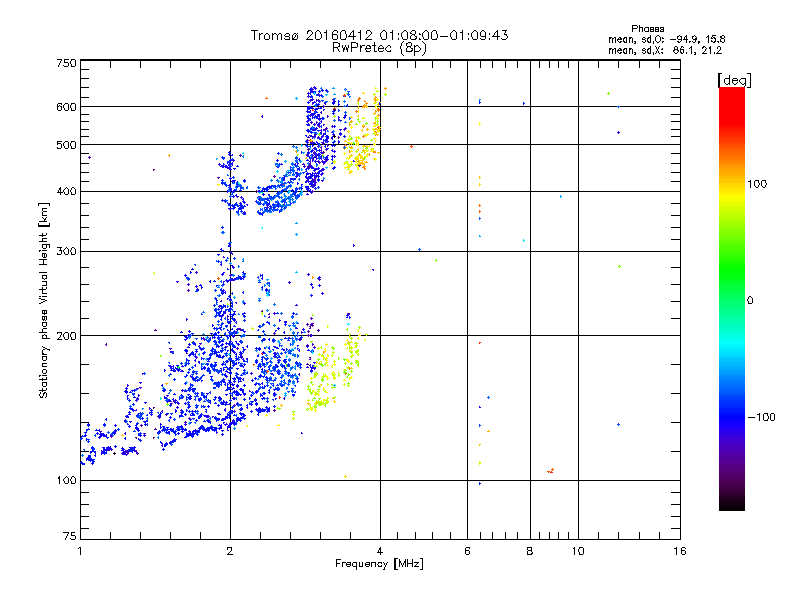Click the colorbar label '0'
This screenshot has height=600, width=800.
tap(750, 301)
